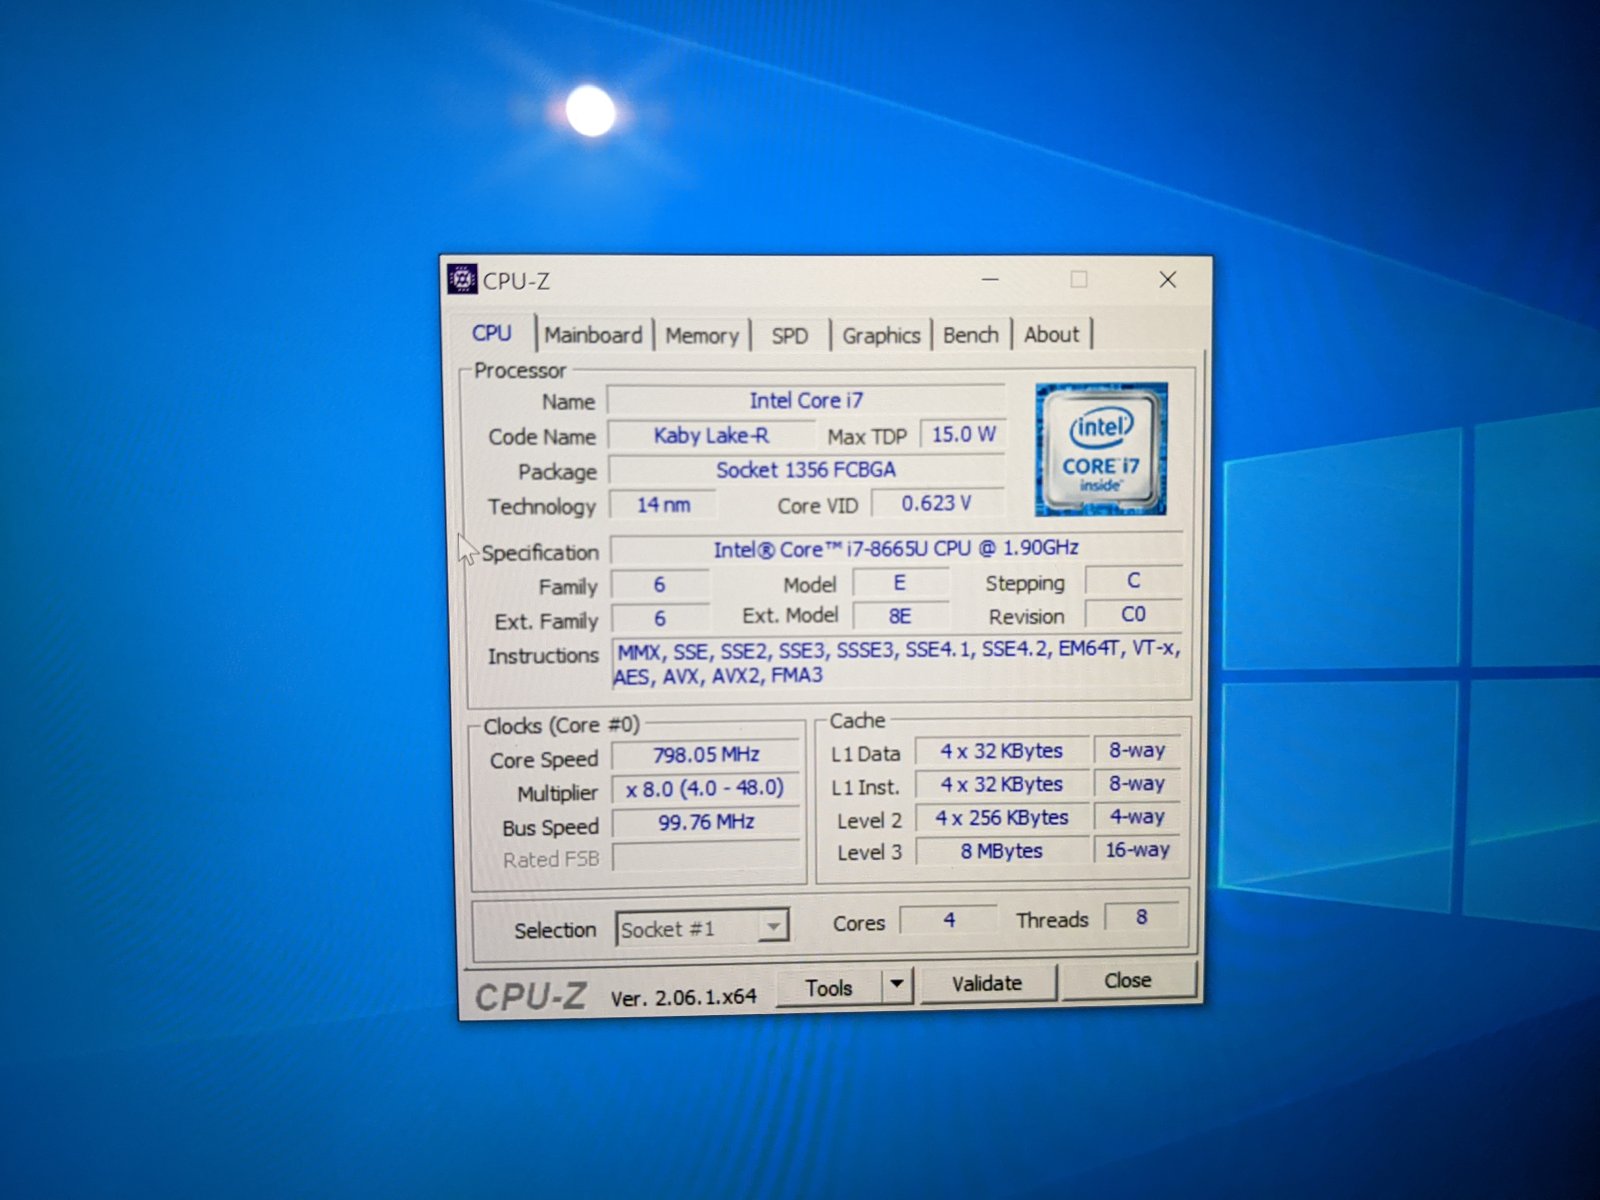Go to the Bench tab
Viewport: 1600px width, 1200px height.
tap(971, 335)
